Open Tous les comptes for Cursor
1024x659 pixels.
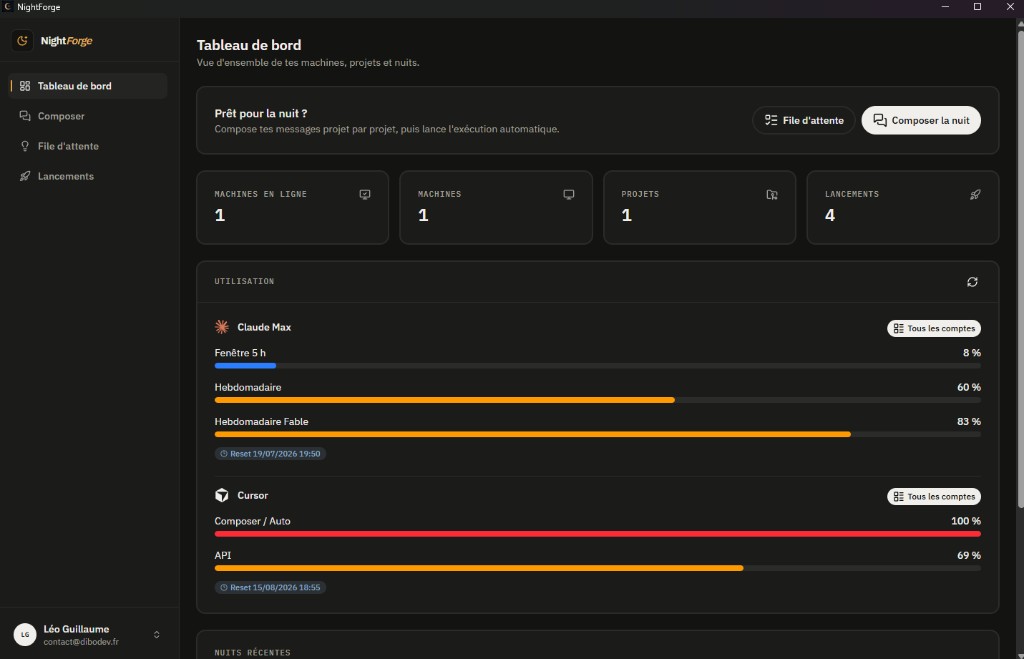[x=934, y=496]
